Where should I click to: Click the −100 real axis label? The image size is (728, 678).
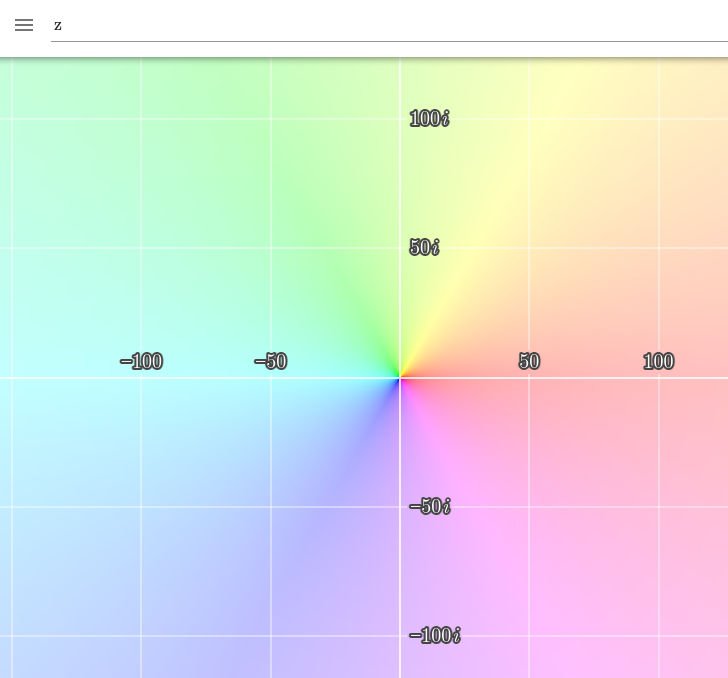pyautogui.click(x=142, y=361)
